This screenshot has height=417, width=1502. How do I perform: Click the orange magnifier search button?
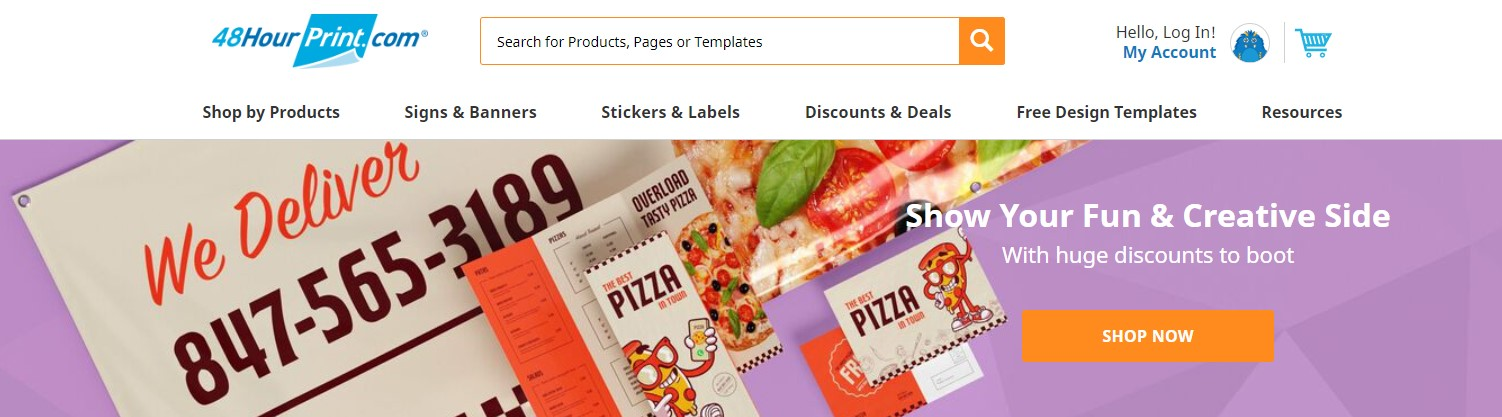[x=981, y=41]
